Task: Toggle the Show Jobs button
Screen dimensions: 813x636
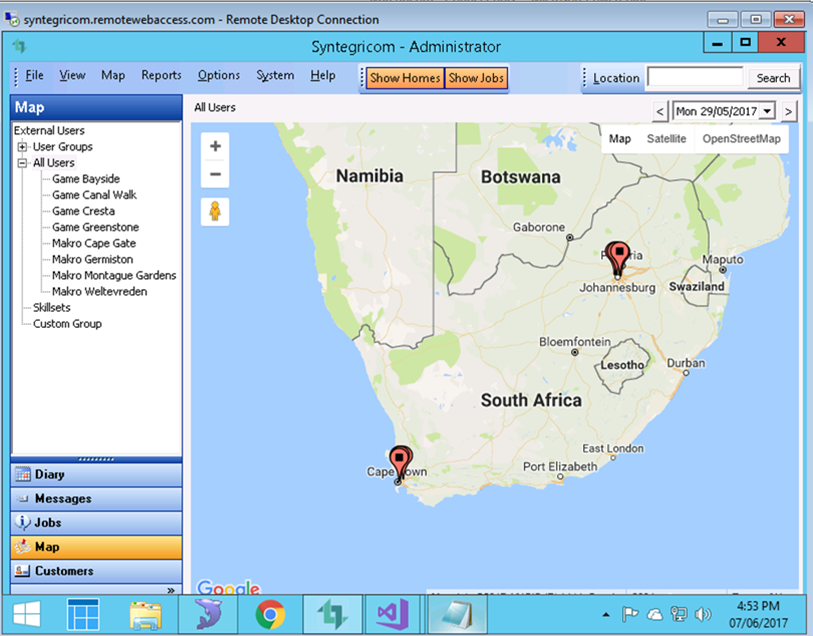Action: pyautogui.click(x=476, y=78)
